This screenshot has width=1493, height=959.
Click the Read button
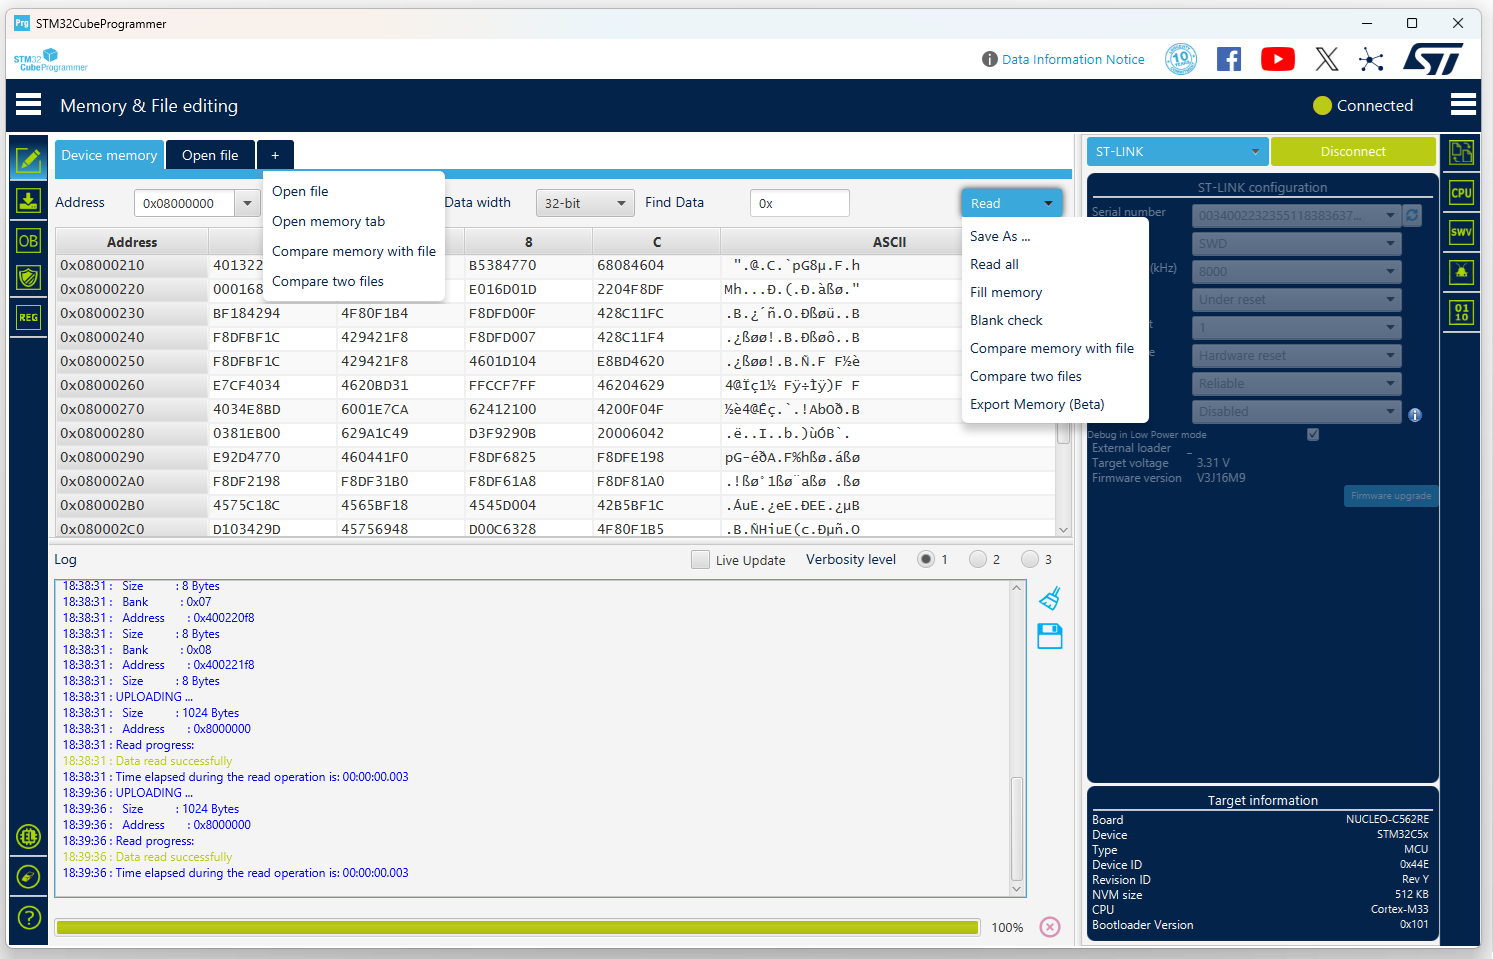pyautogui.click(x=998, y=203)
